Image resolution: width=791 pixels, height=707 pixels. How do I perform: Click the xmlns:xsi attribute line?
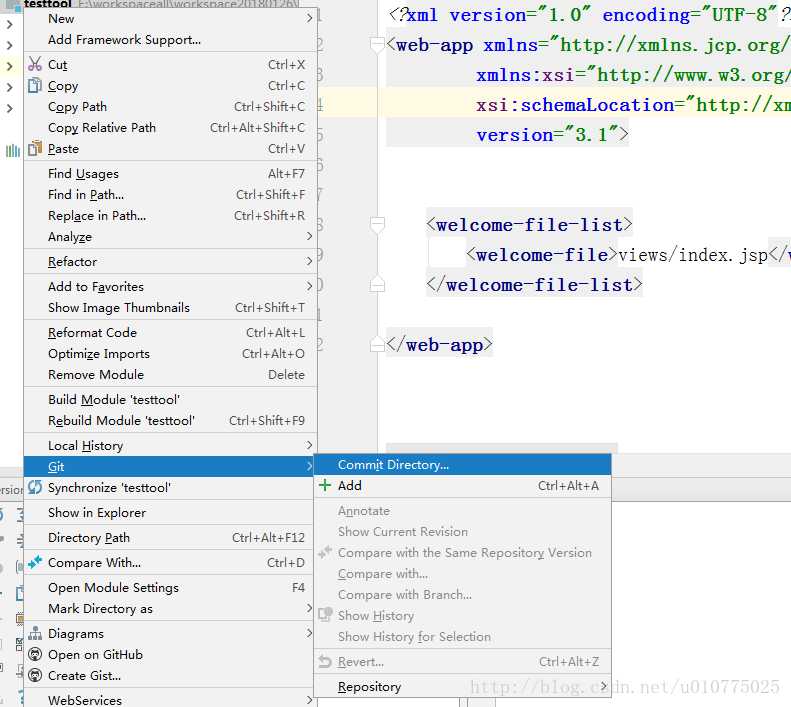(633, 75)
